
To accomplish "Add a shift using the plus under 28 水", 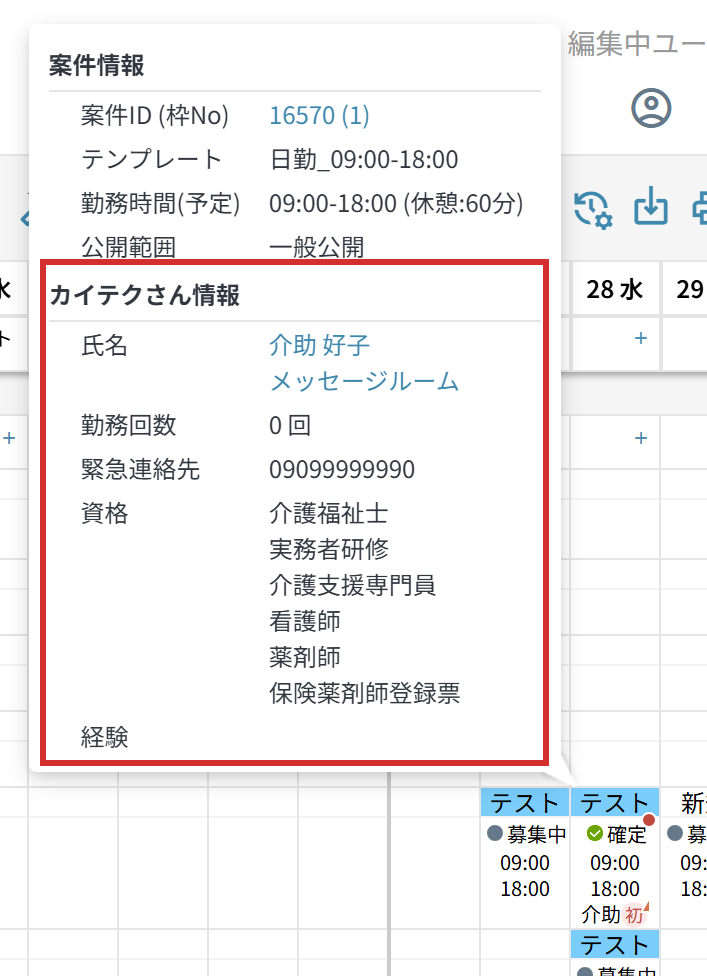I will tap(640, 338).
